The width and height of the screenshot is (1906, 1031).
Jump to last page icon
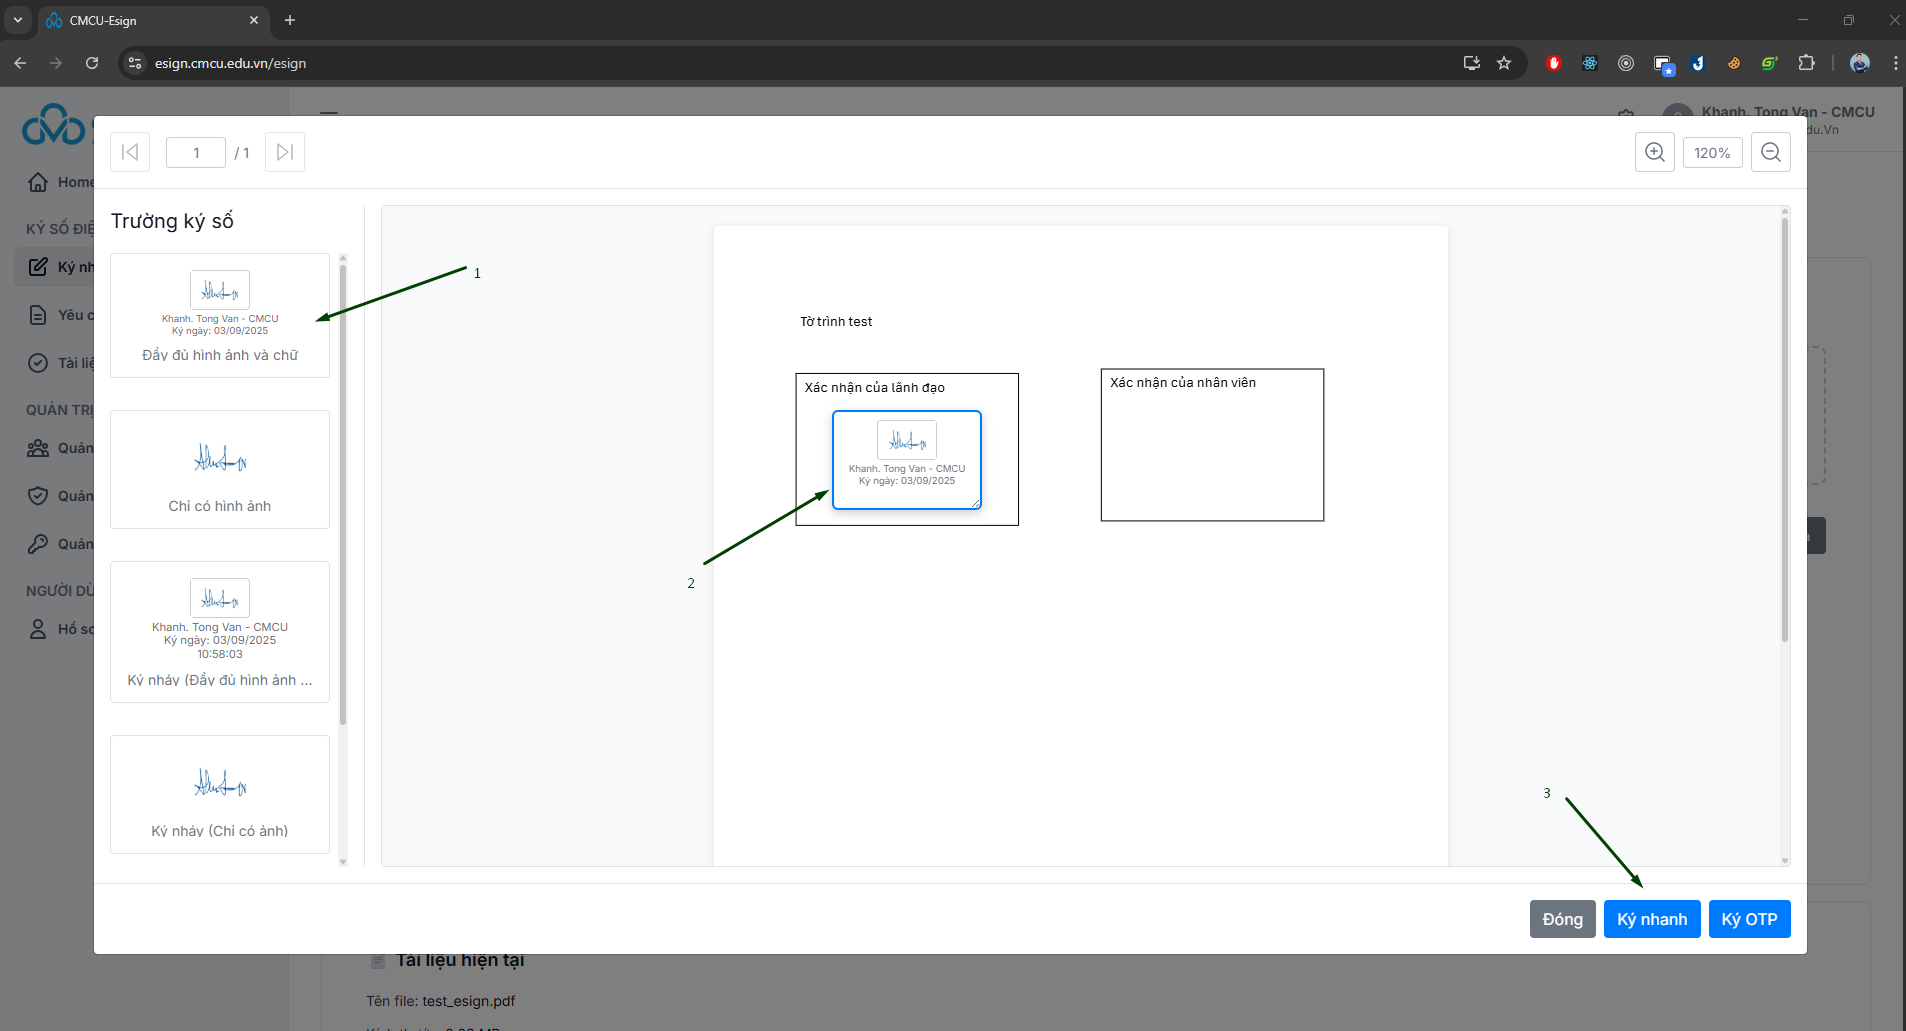click(x=285, y=153)
